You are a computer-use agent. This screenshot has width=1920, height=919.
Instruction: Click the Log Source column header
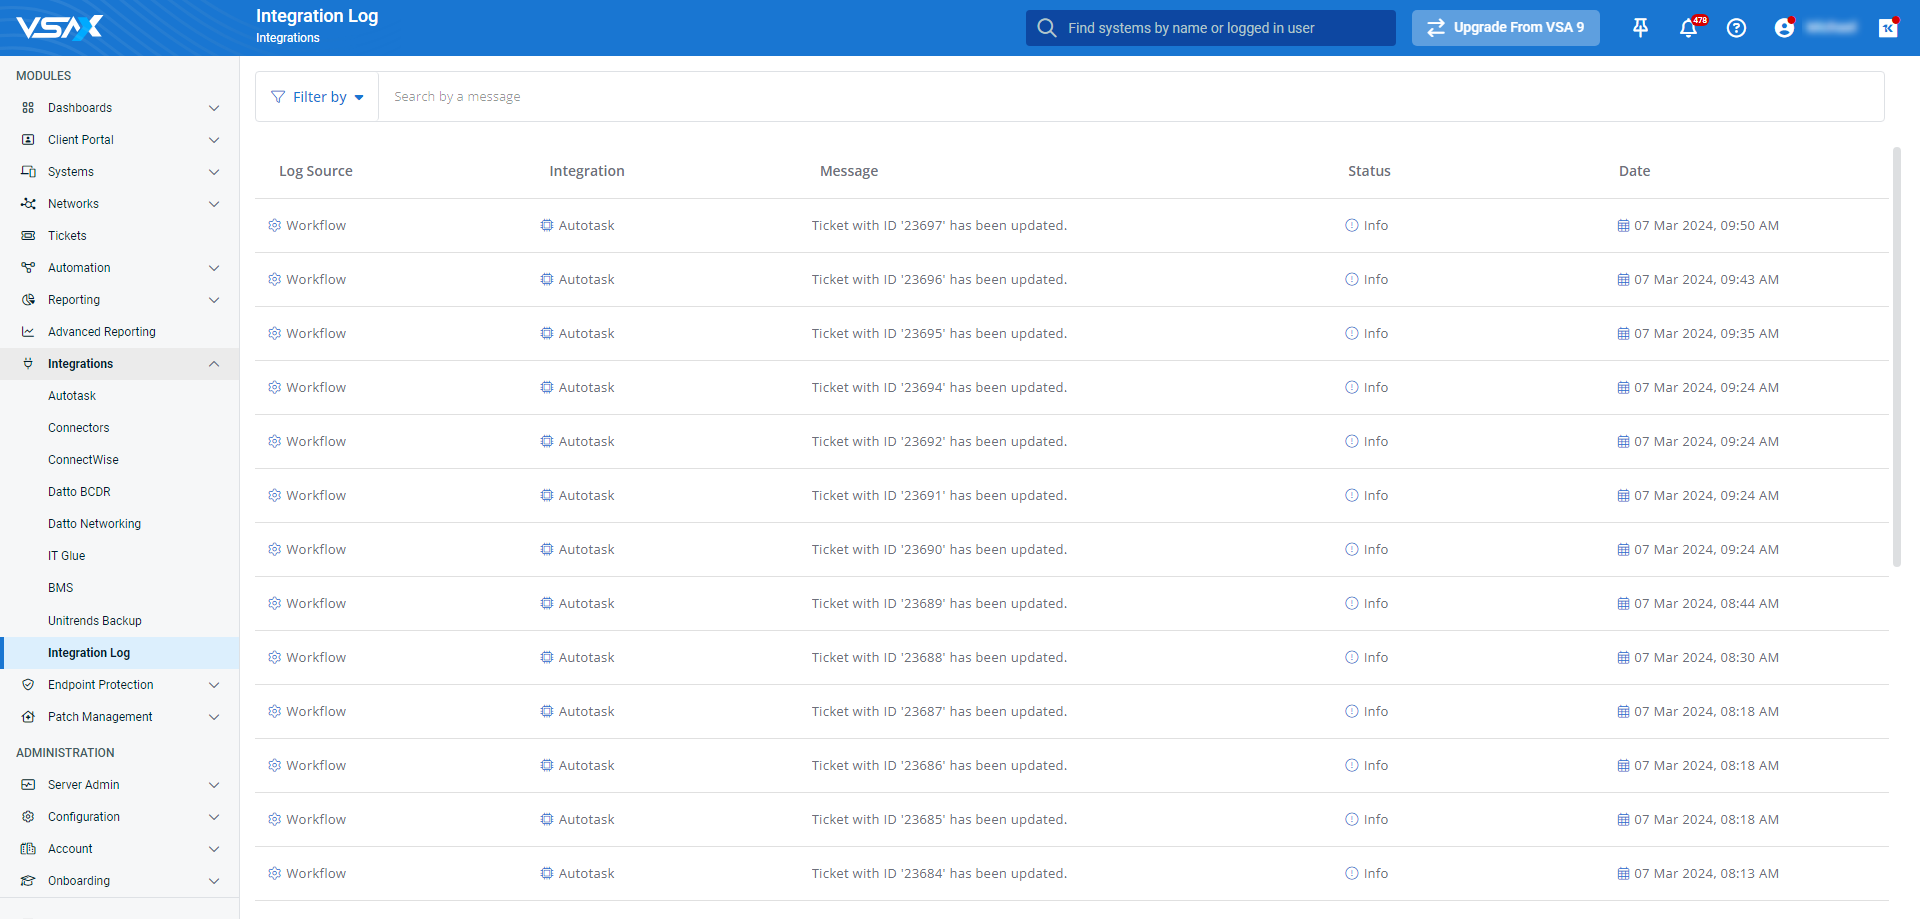pos(316,171)
